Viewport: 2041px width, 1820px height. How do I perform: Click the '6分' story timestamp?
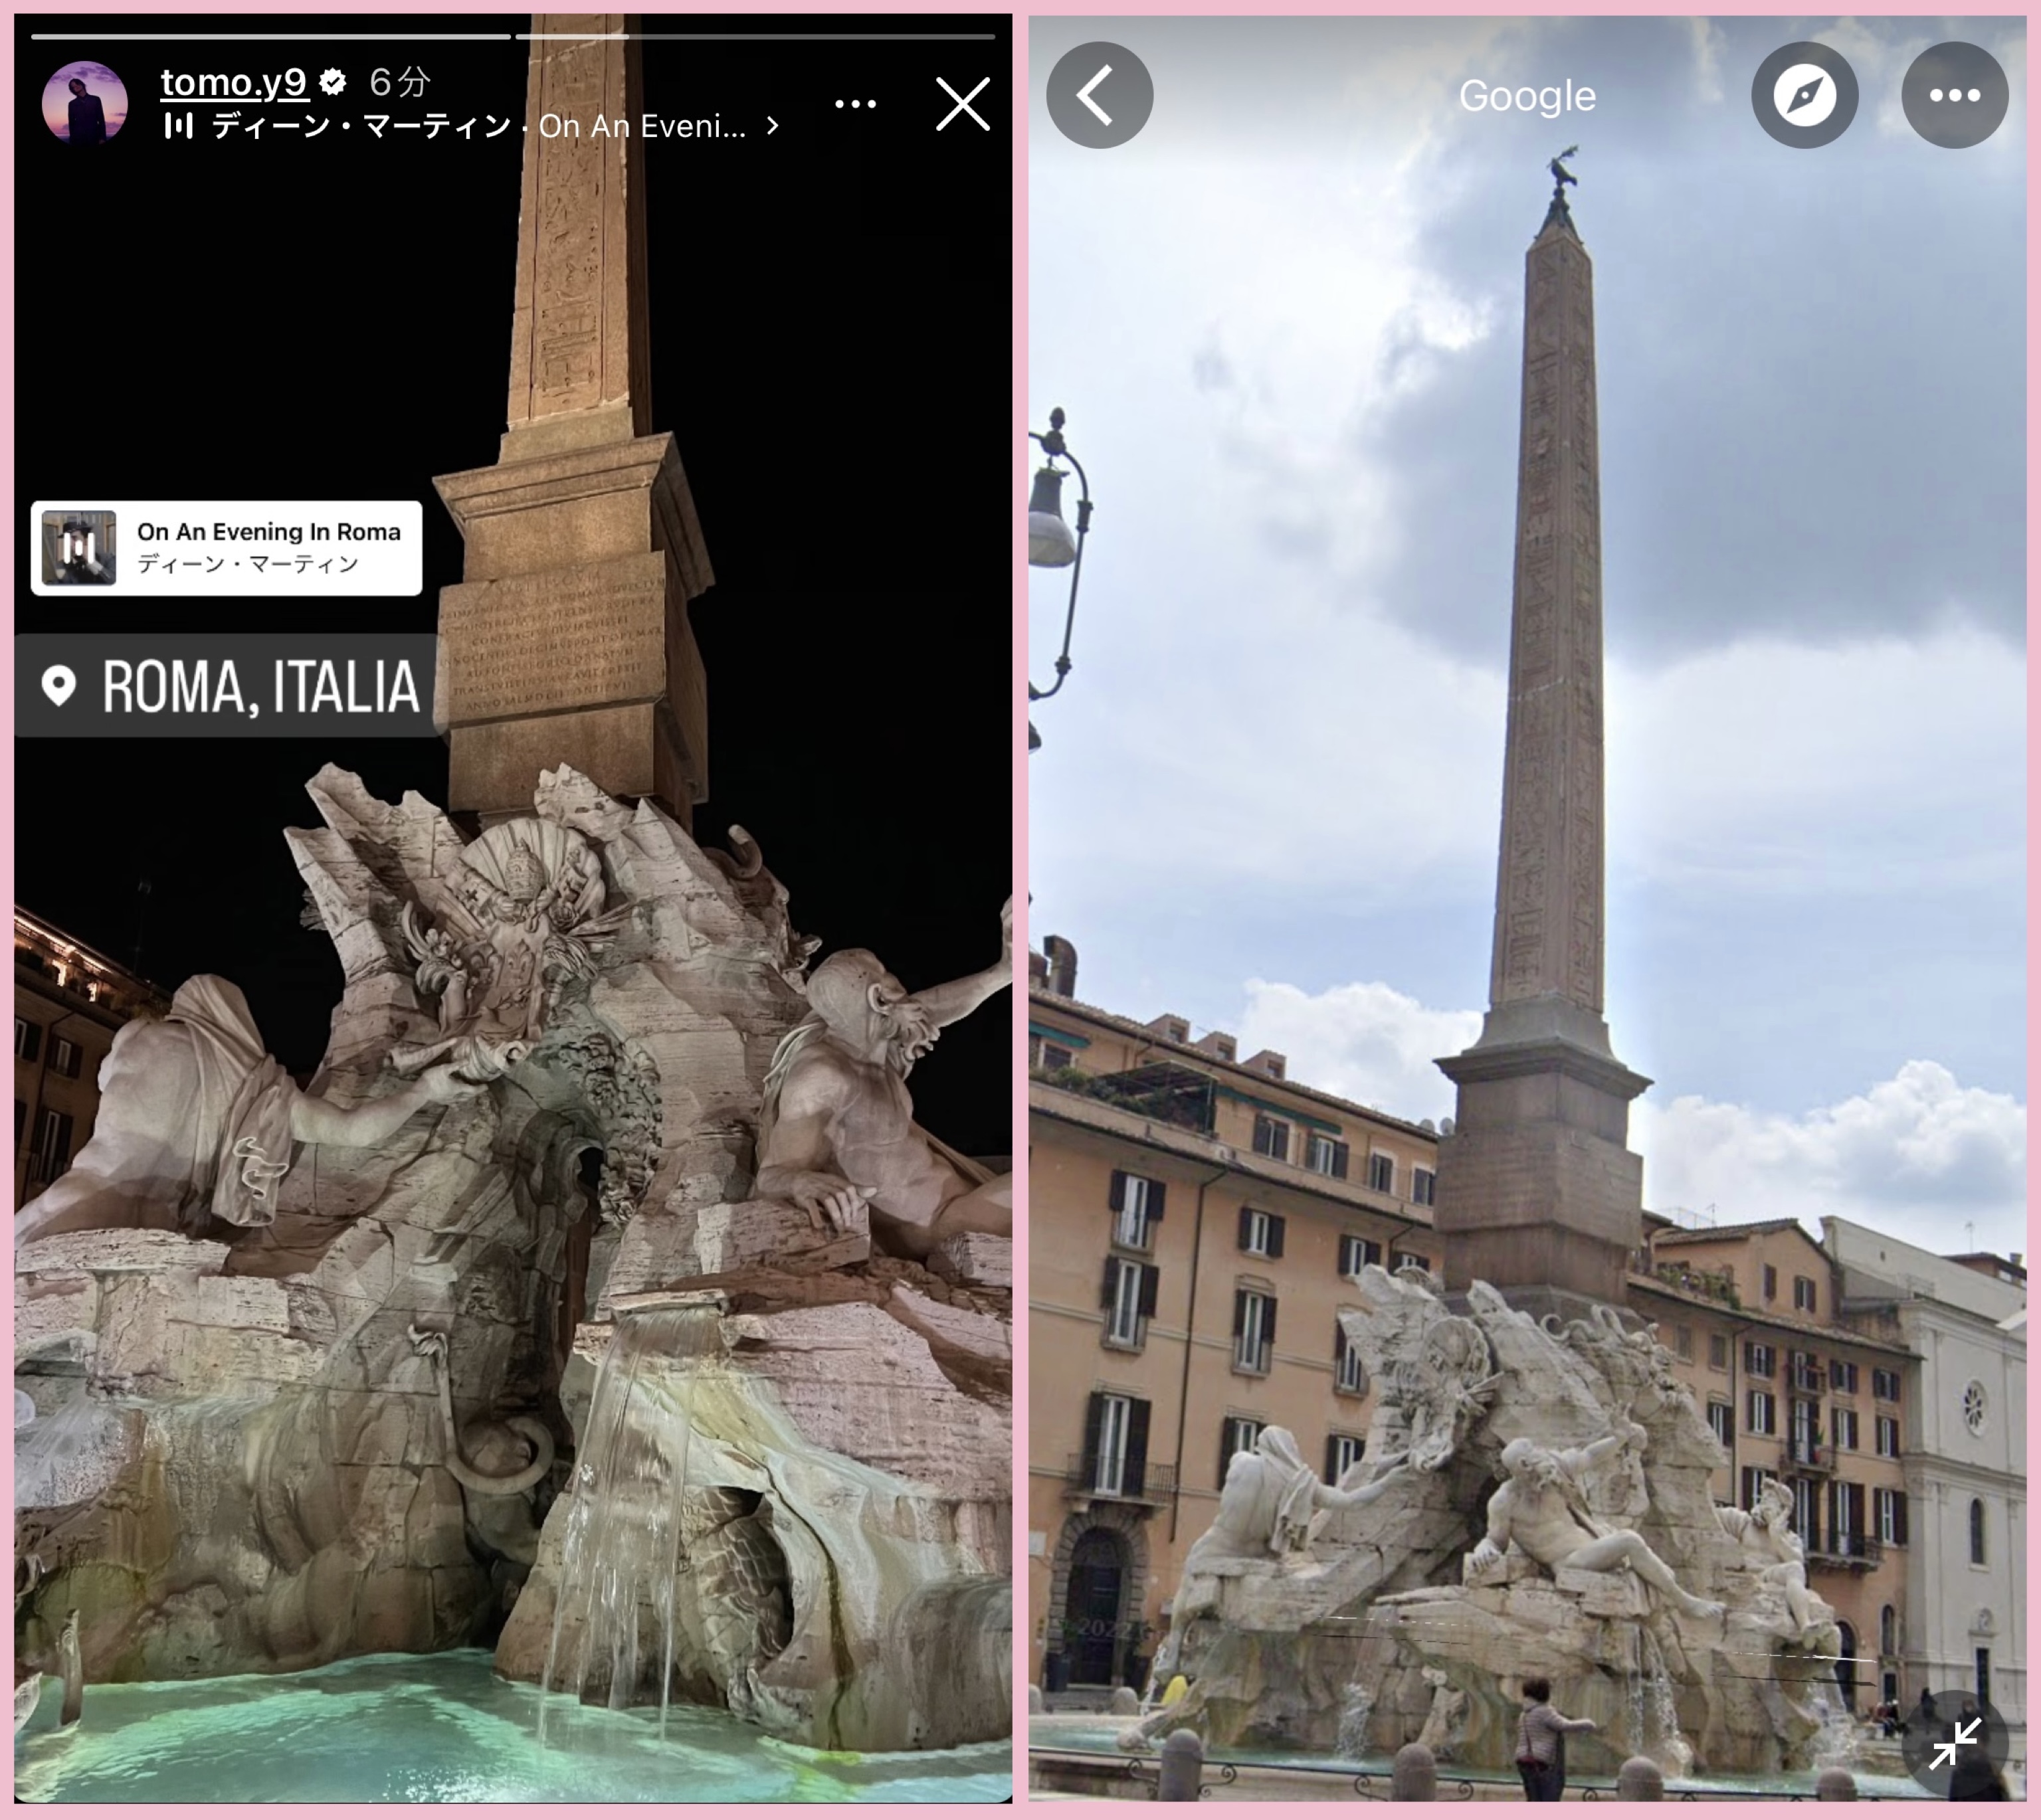(399, 82)
